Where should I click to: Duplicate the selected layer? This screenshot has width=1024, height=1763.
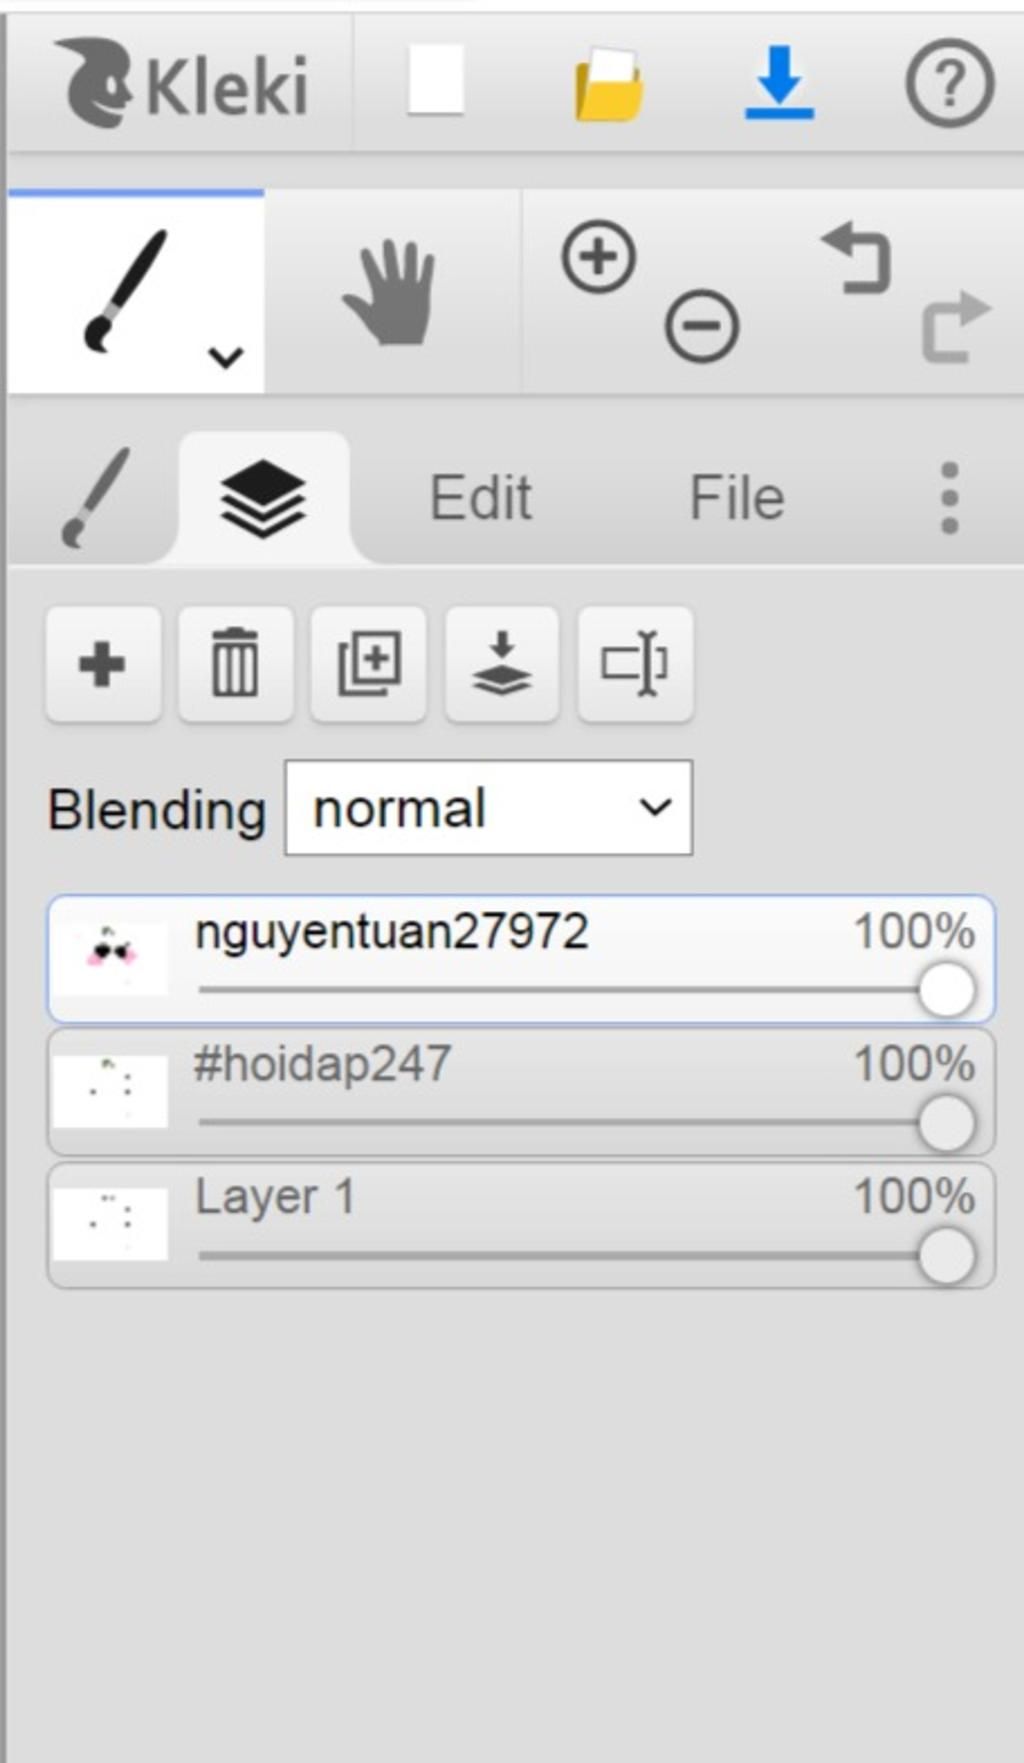coord(369,663)
